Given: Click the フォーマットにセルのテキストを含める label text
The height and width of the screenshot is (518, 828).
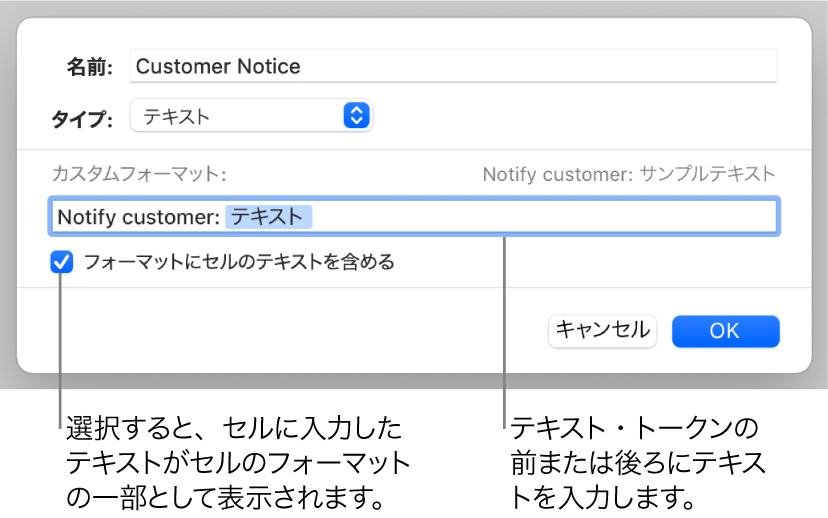Looking at the screenshot, I should coord(239,262).
